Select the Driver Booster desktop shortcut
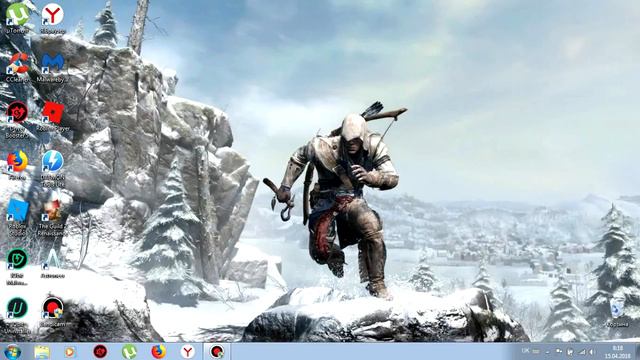640x360 pixels. 17,119
